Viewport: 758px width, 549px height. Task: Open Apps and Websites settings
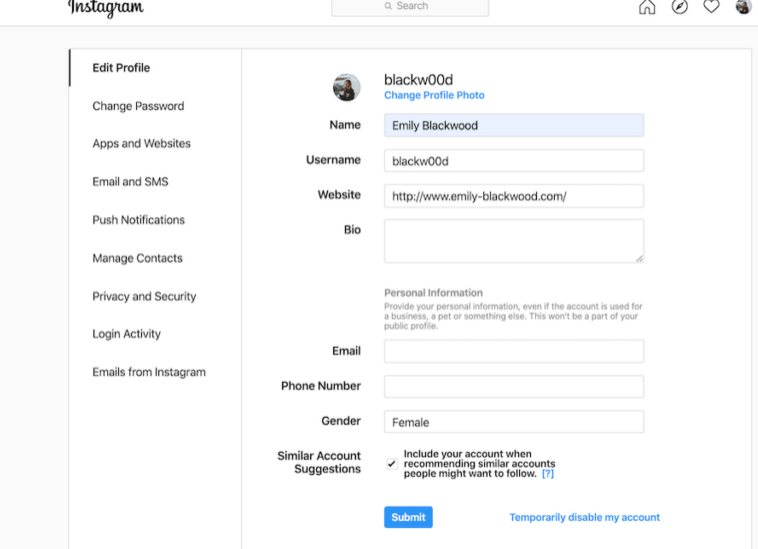click(142, 144)
